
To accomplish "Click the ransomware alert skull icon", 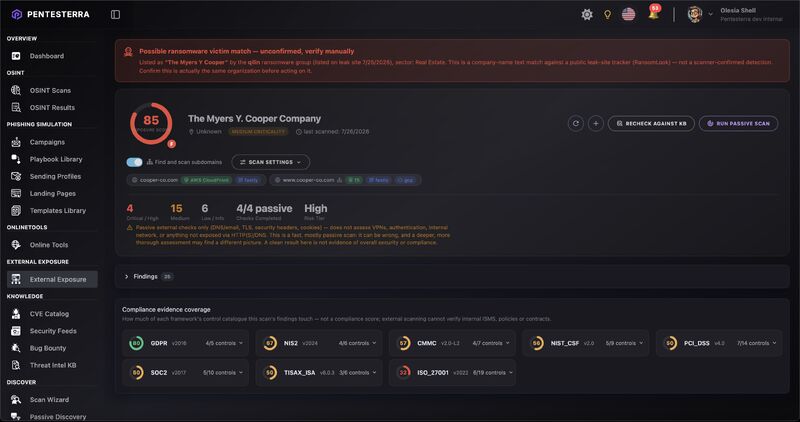I will click(128, 52).
